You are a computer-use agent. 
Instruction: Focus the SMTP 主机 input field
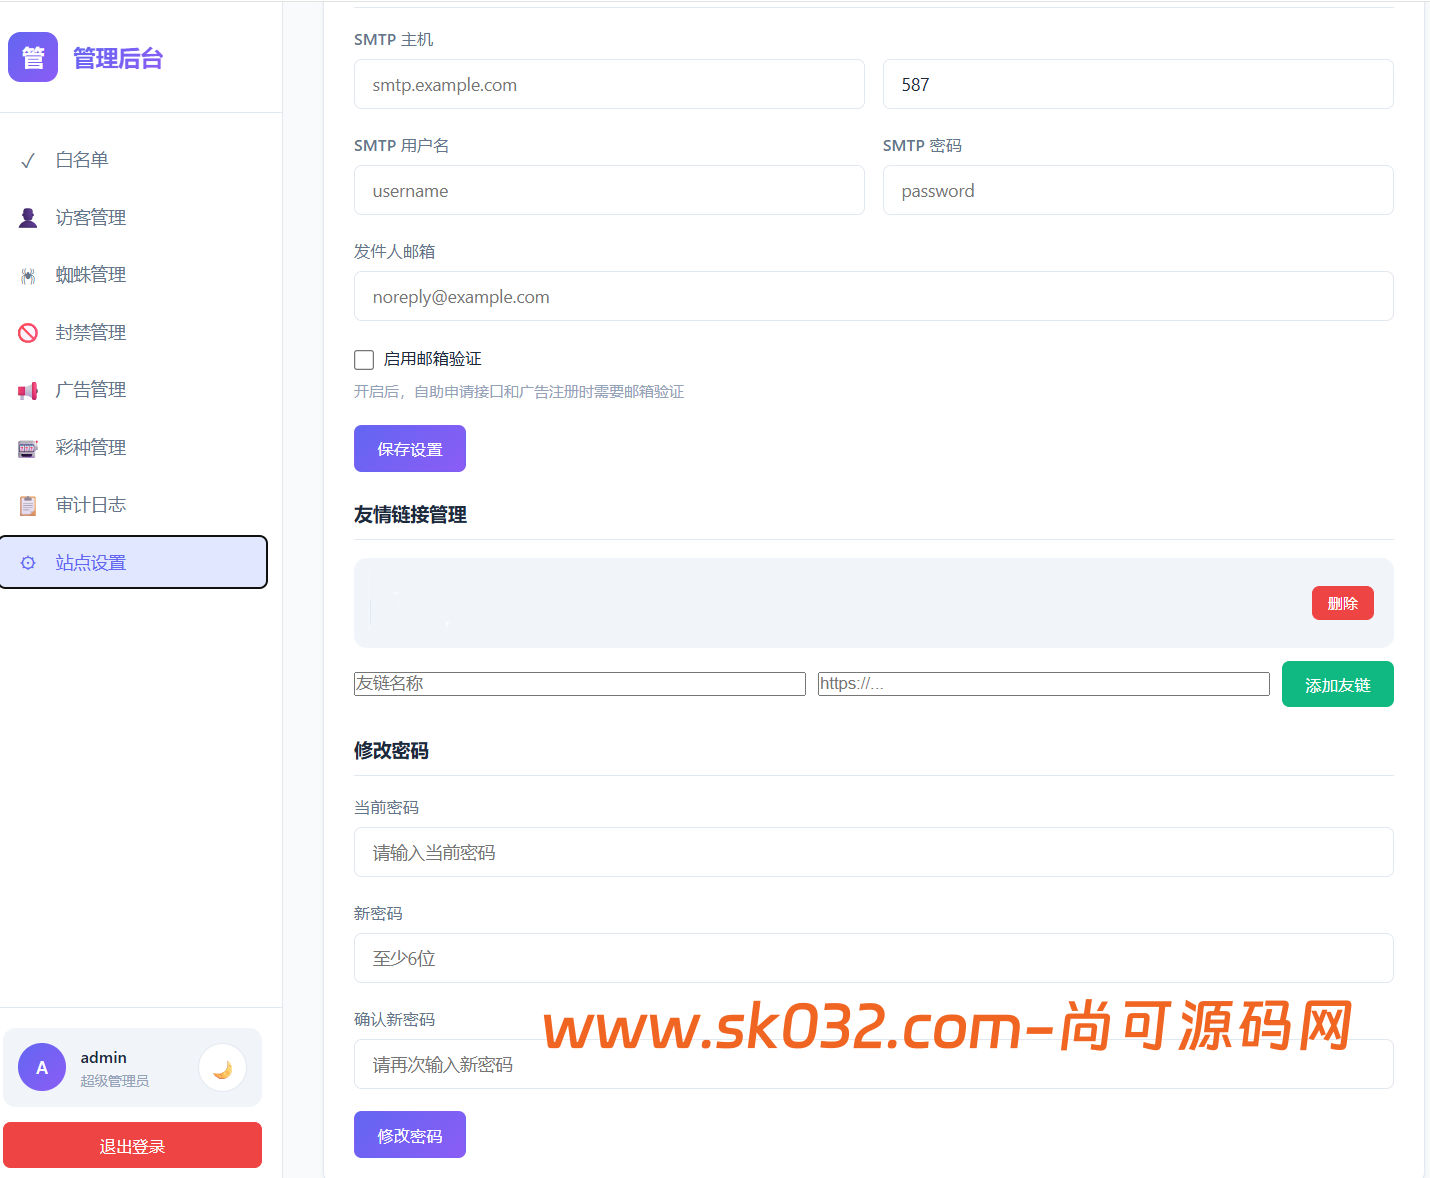609,84
